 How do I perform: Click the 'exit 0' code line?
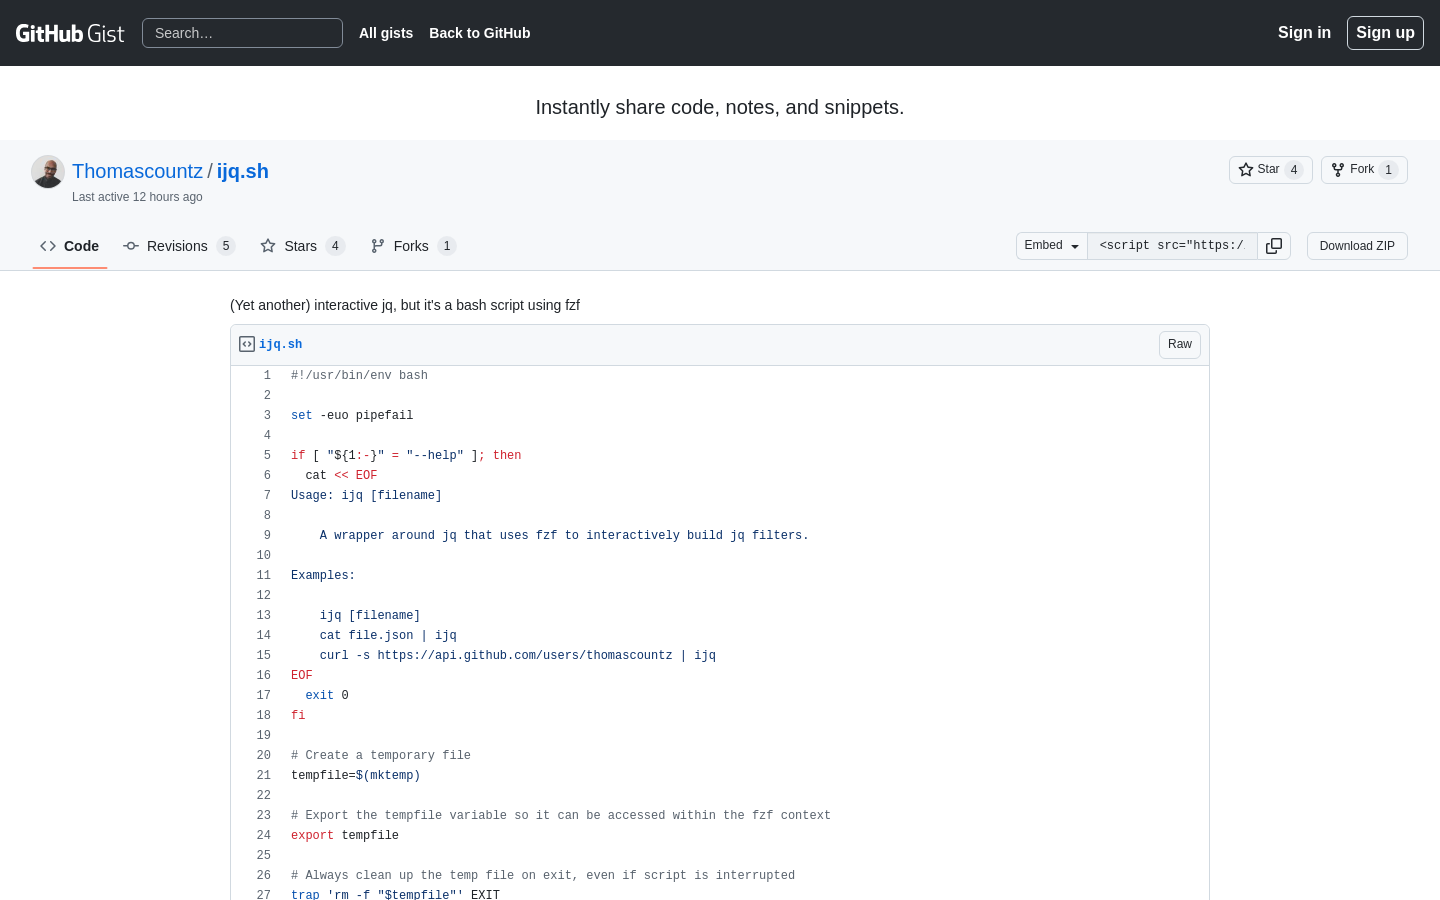pos(327,696)
